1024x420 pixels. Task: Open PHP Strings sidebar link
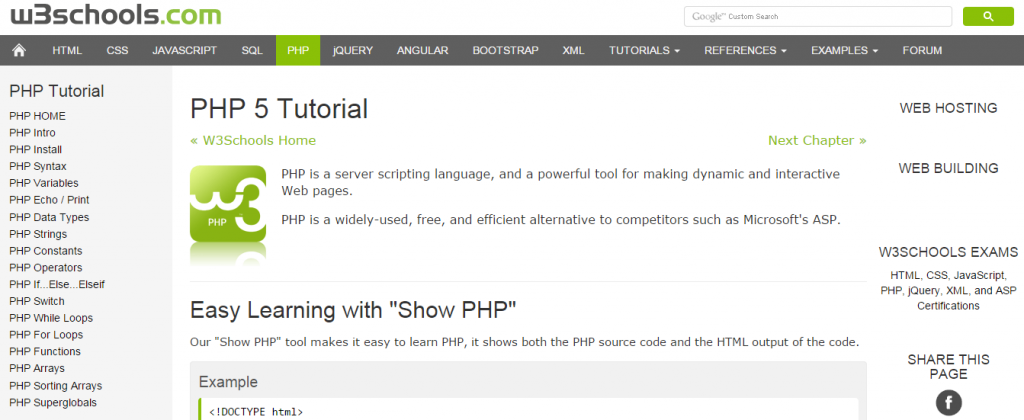coord(38,234)
